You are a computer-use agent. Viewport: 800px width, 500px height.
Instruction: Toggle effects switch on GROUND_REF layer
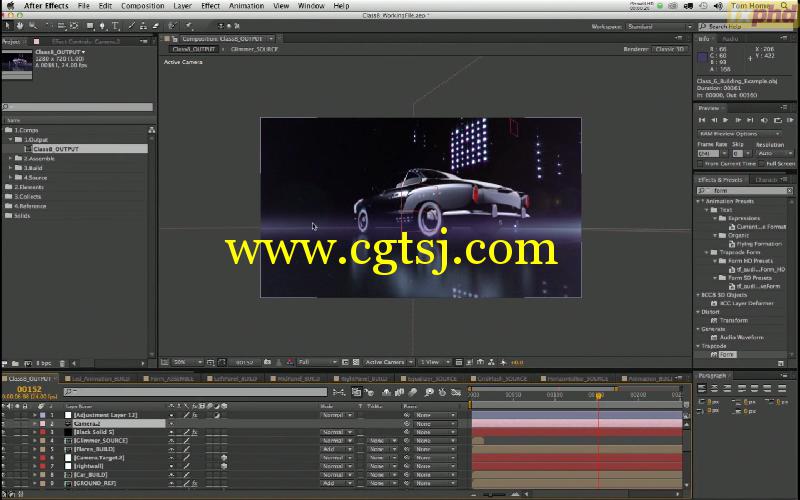pyautogui.click(x=194, y=483)
